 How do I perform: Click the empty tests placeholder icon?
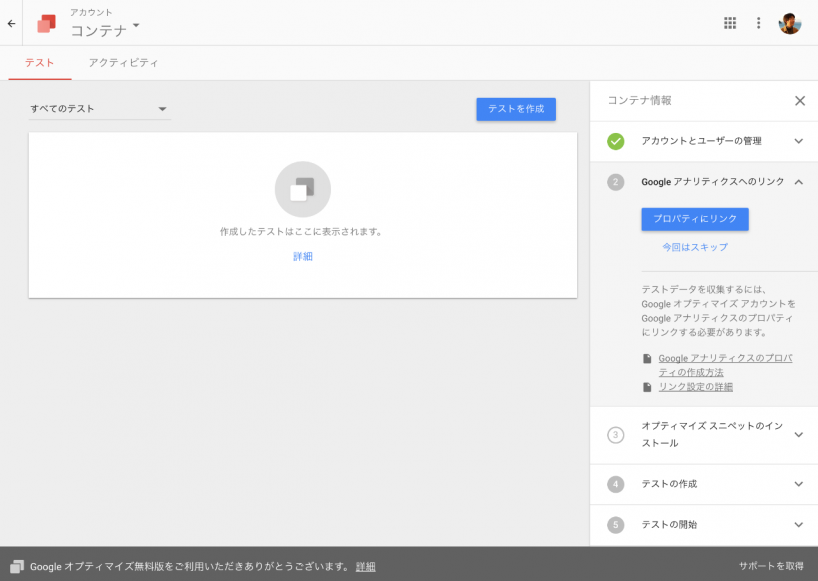tap(302, 190)
